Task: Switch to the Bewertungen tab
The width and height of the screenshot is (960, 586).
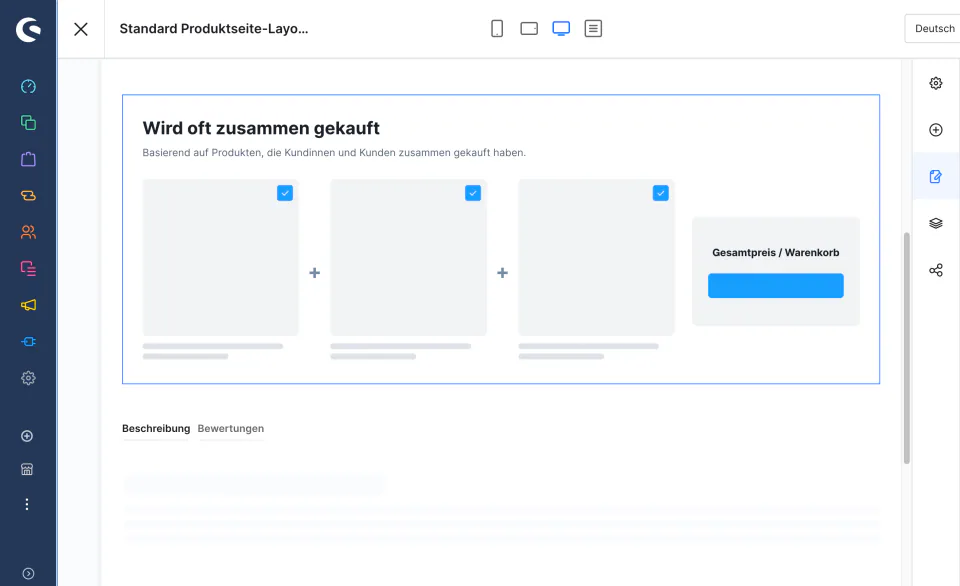Action: (x=231, y=429)
